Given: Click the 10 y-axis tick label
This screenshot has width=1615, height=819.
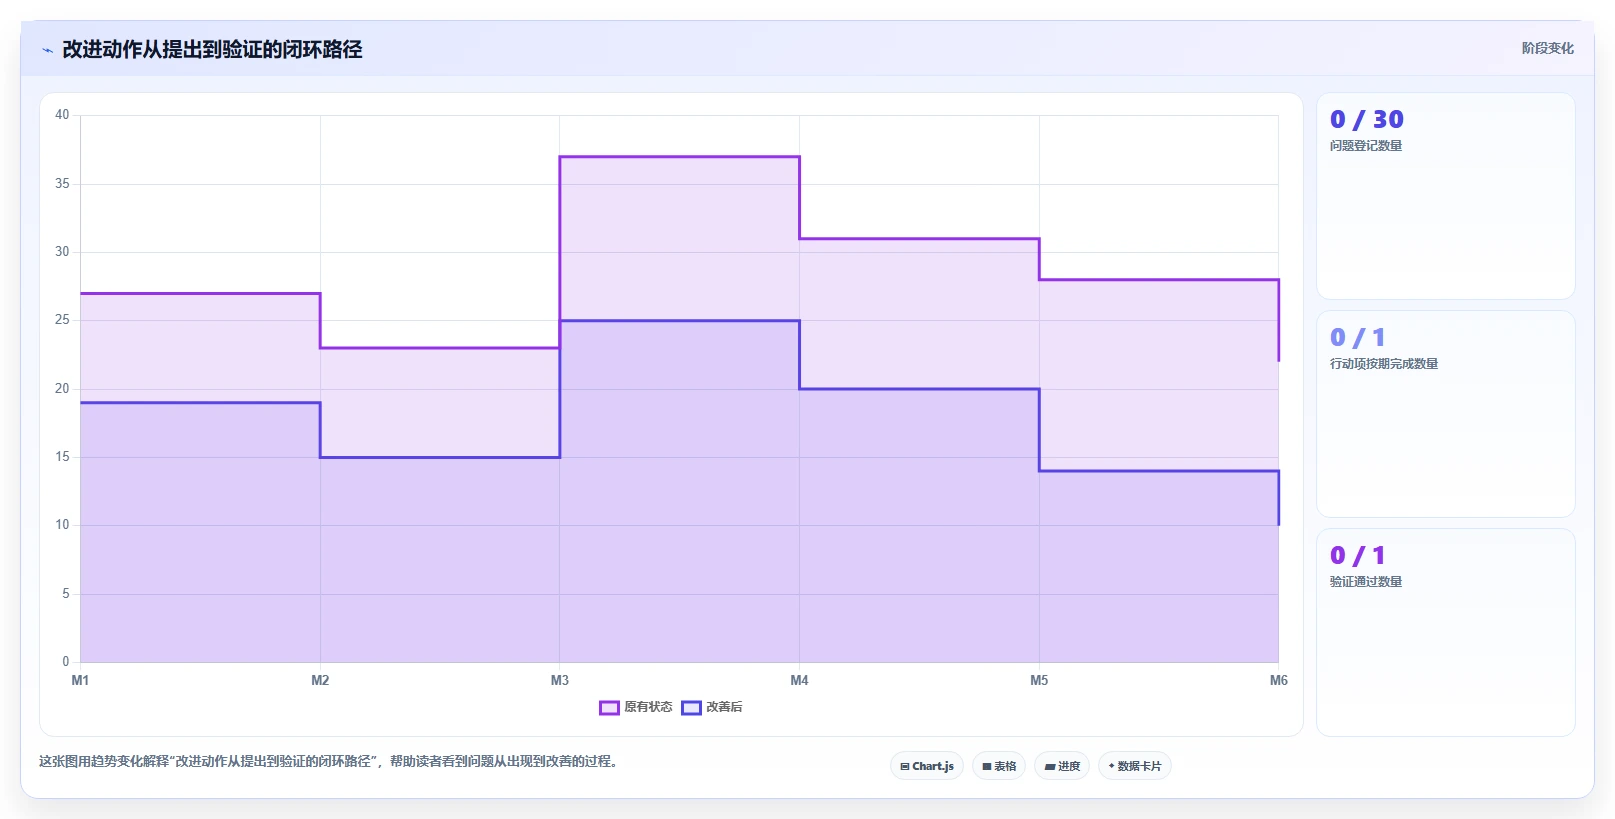Looking at the screenshot, I should click(x=62, y=525).
